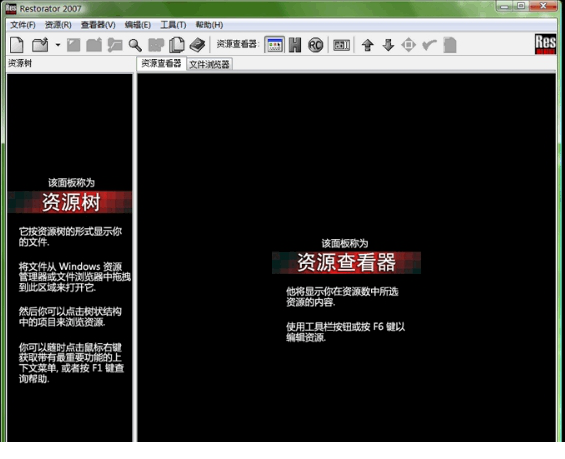This screenshot has height=459, width=565.
Task: Toggle the edit mode (ab|) icon
Action: pos(341,45)
